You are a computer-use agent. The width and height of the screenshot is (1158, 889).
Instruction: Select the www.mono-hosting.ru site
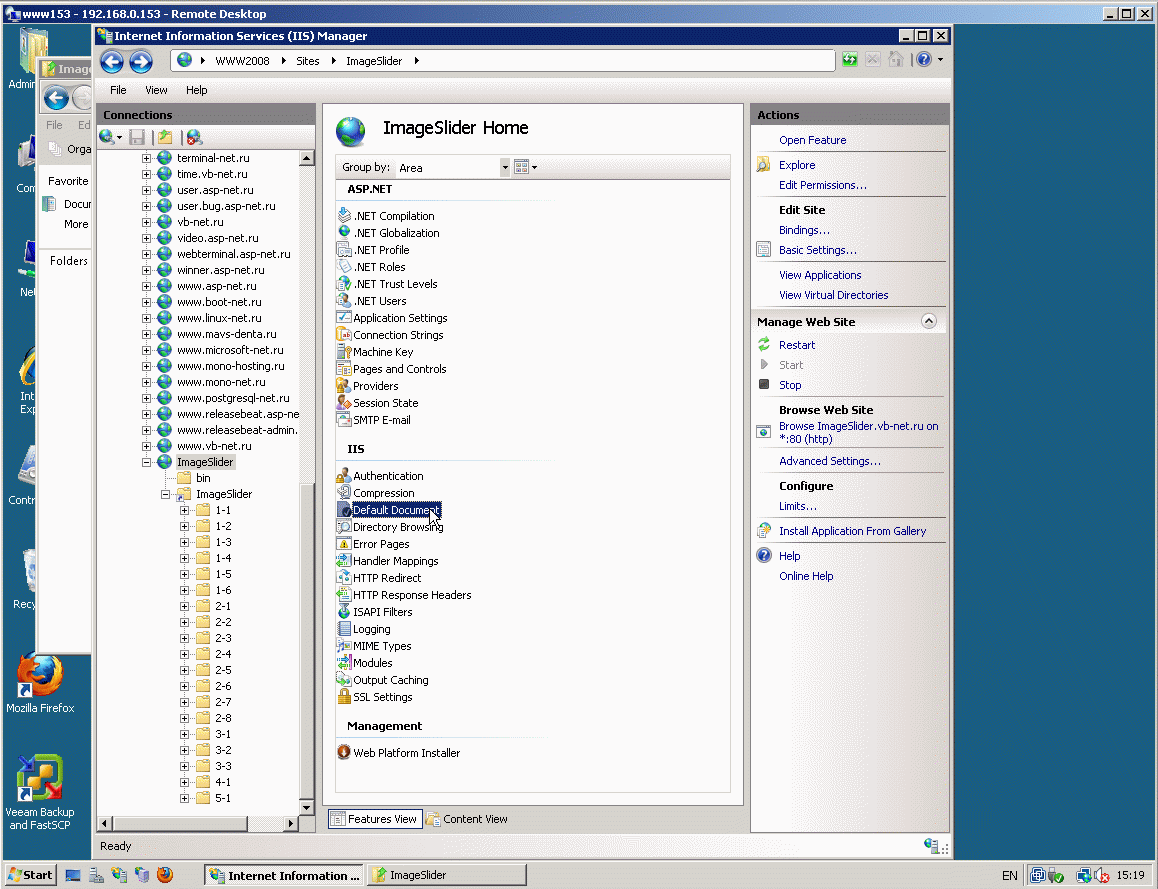[x=230, y=366]
